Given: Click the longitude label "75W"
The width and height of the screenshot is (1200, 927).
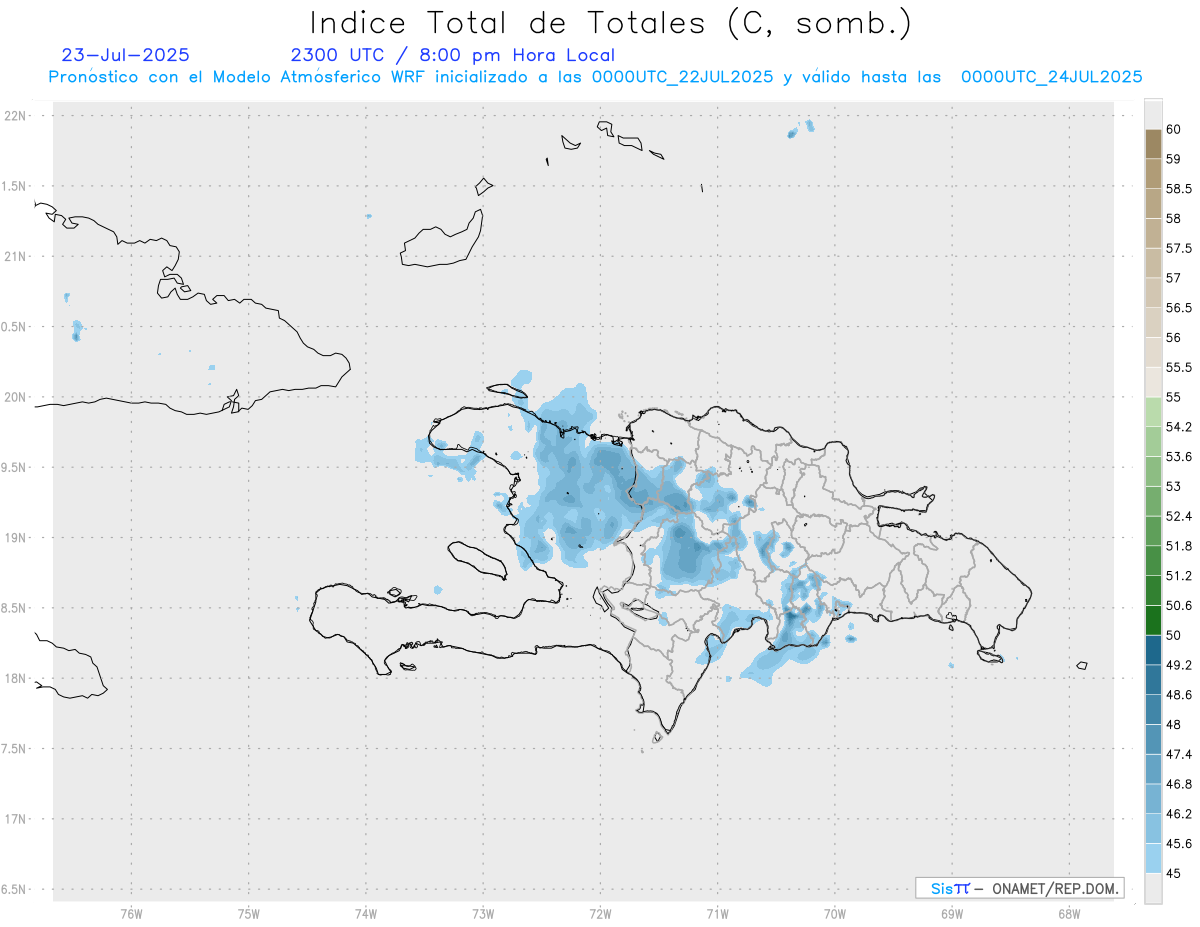Looking at the screenshot, I should pos(249,914).
